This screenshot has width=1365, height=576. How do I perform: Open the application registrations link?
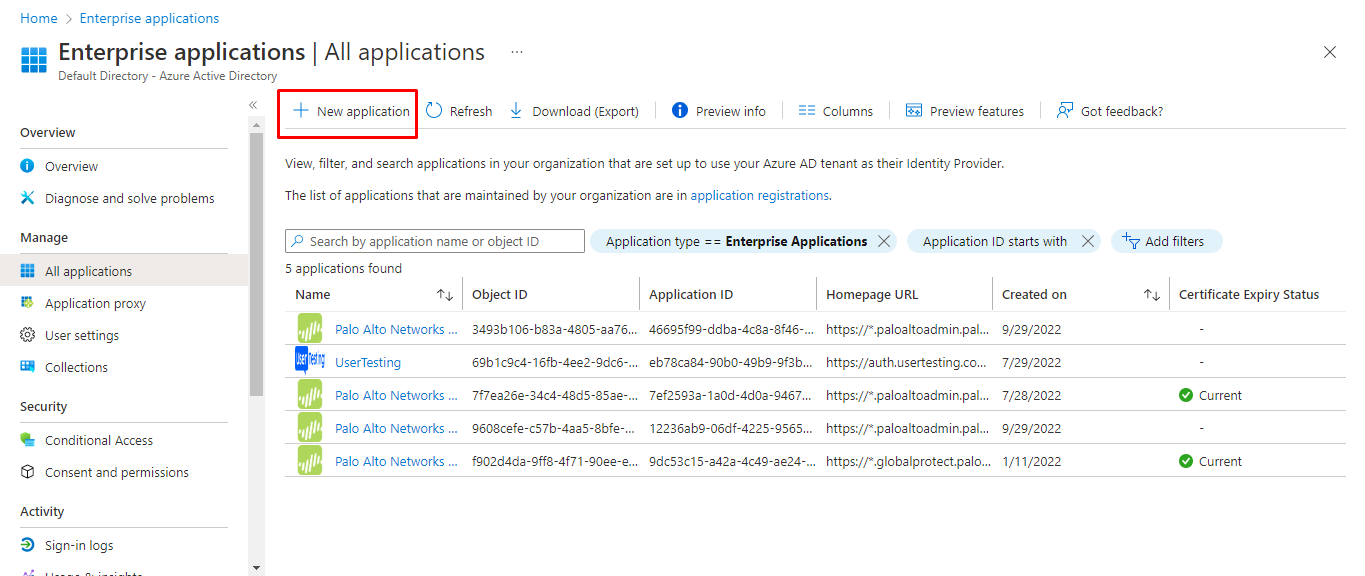pos(759,196)
